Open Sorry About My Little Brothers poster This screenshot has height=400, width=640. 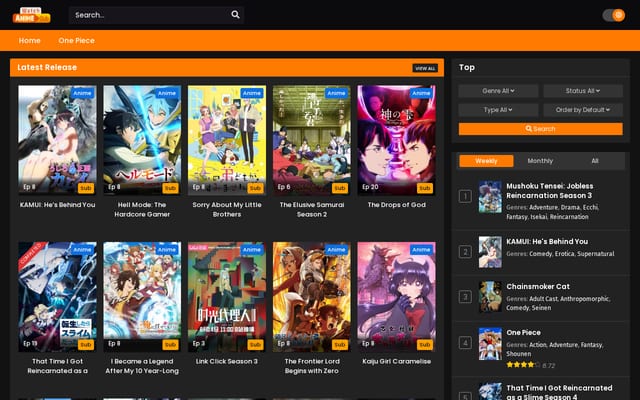pos(227,140)
